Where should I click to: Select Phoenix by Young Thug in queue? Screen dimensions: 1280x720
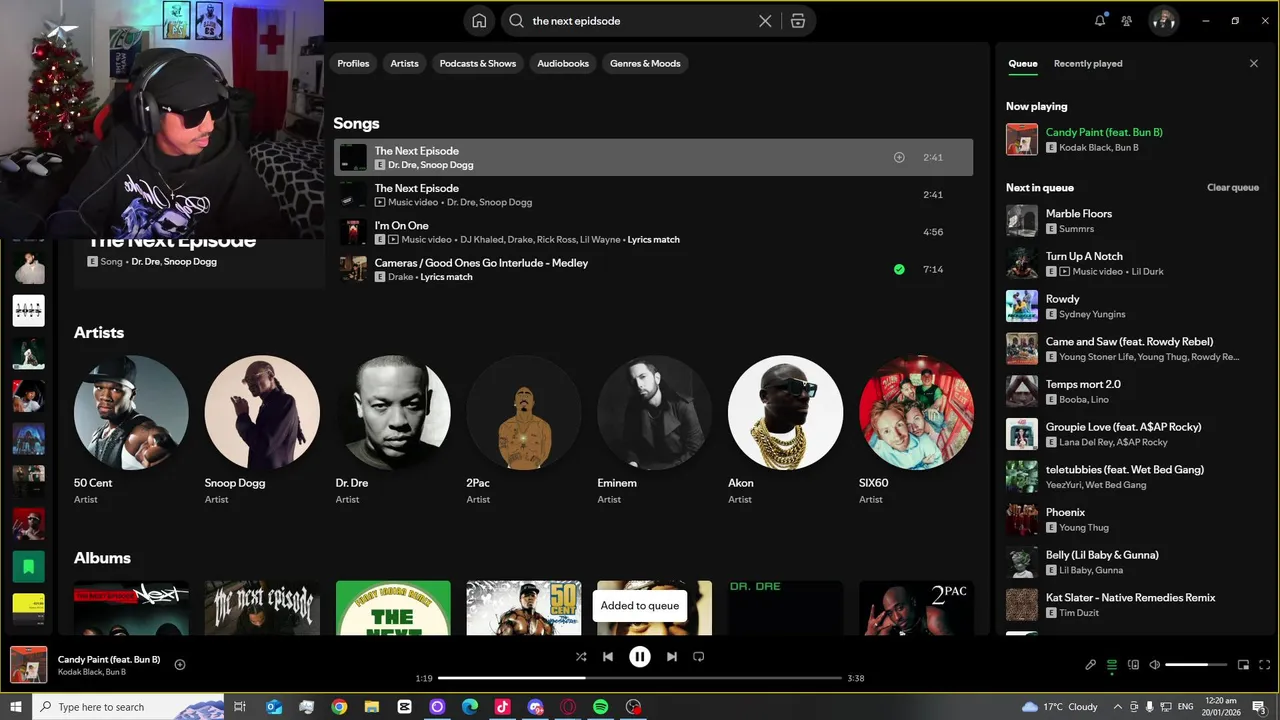[1133, 519]
